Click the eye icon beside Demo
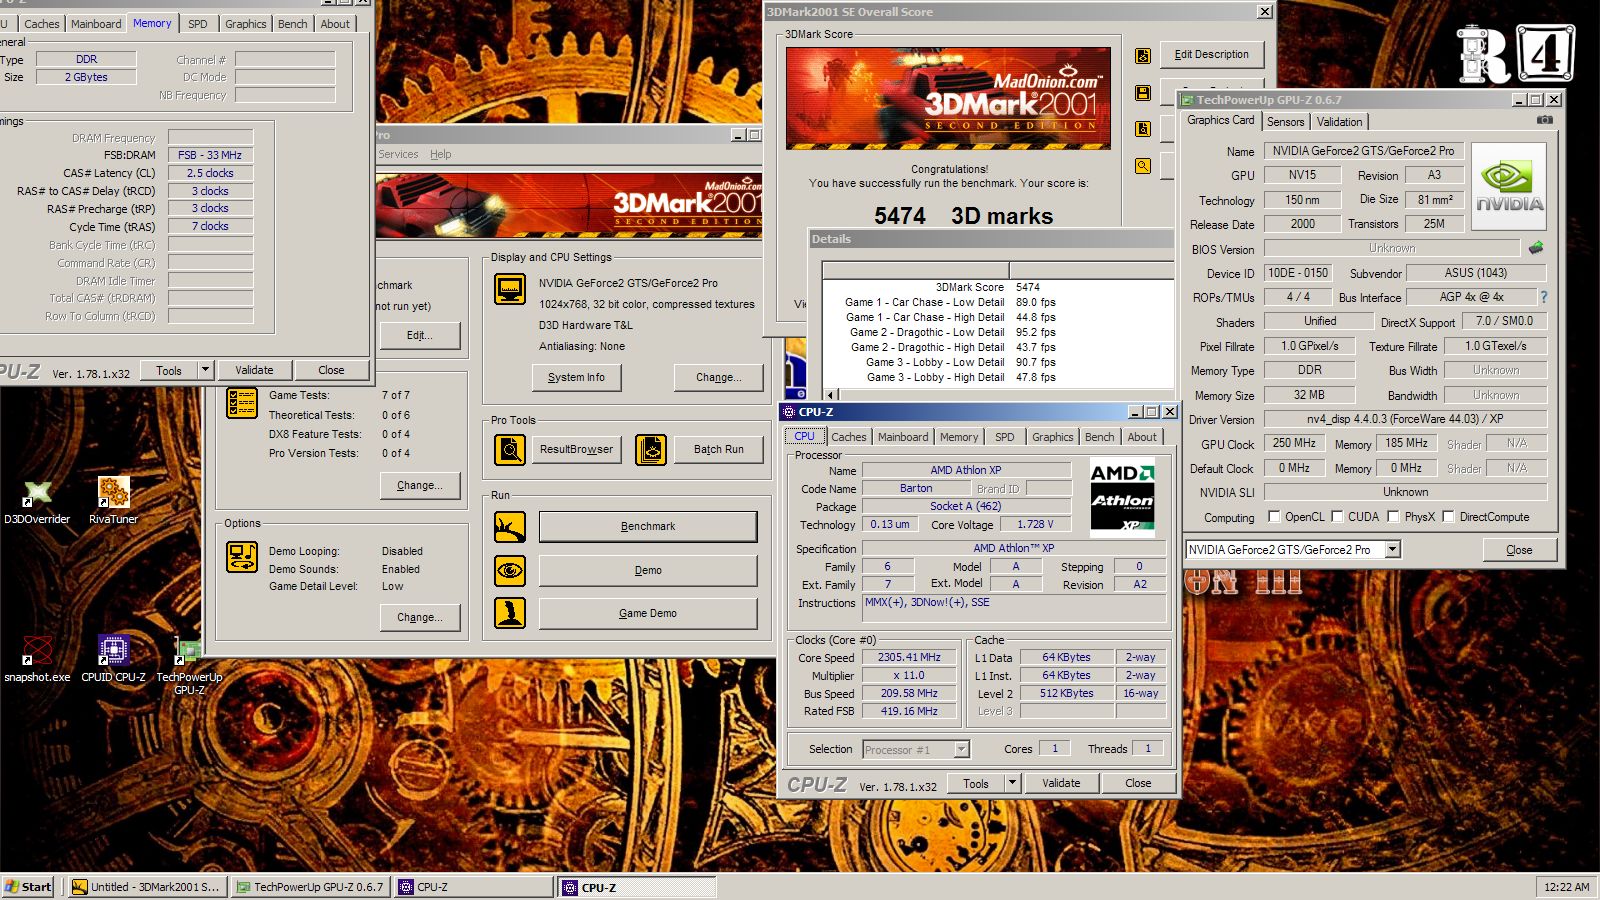The height and width of the screenshot is (900, 1600). tap(510, 571)
